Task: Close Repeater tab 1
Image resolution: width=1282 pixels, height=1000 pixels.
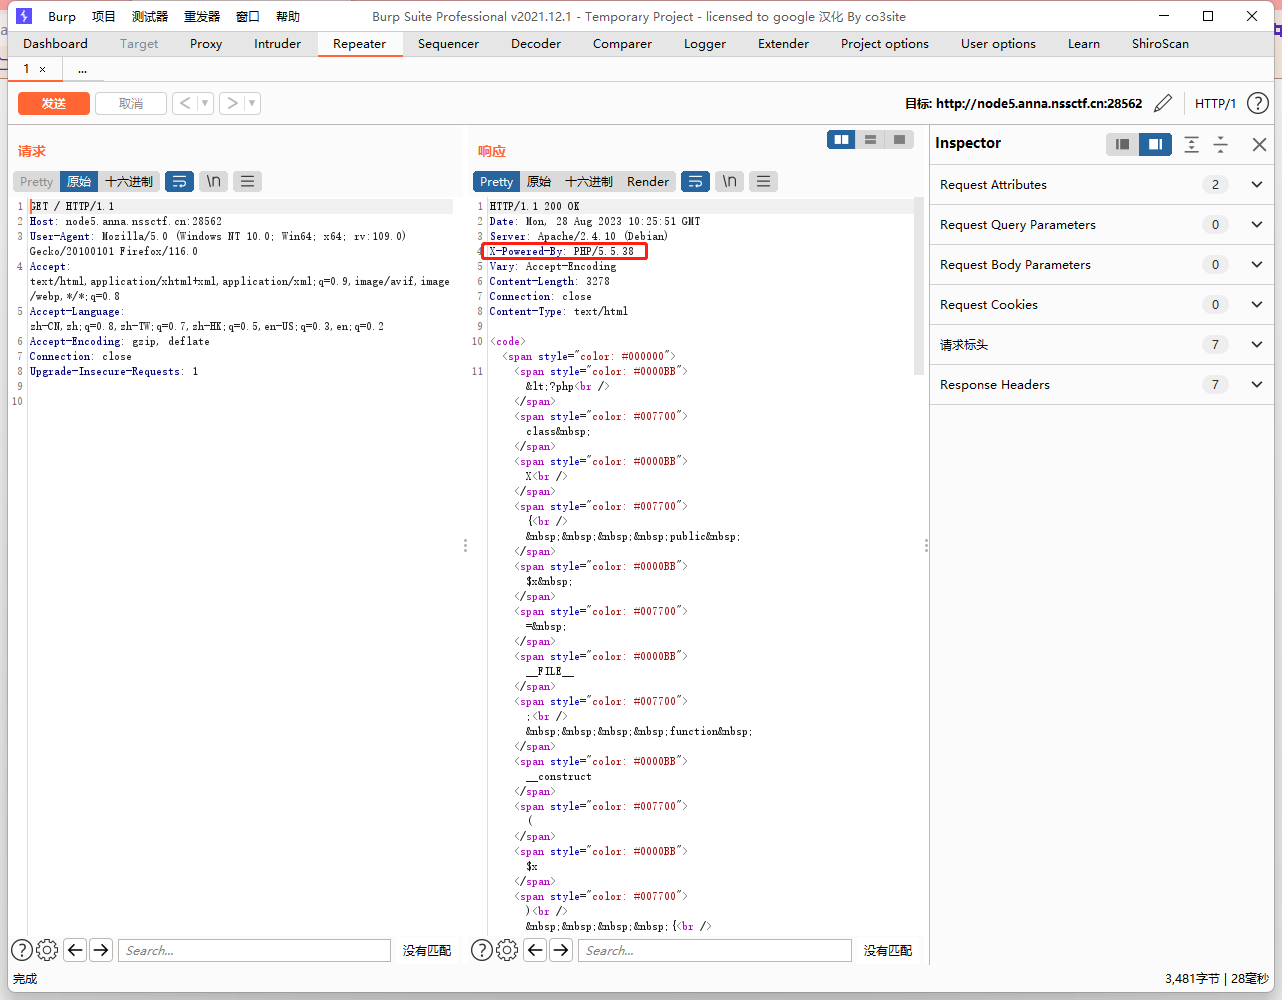Action: (42, 69)
